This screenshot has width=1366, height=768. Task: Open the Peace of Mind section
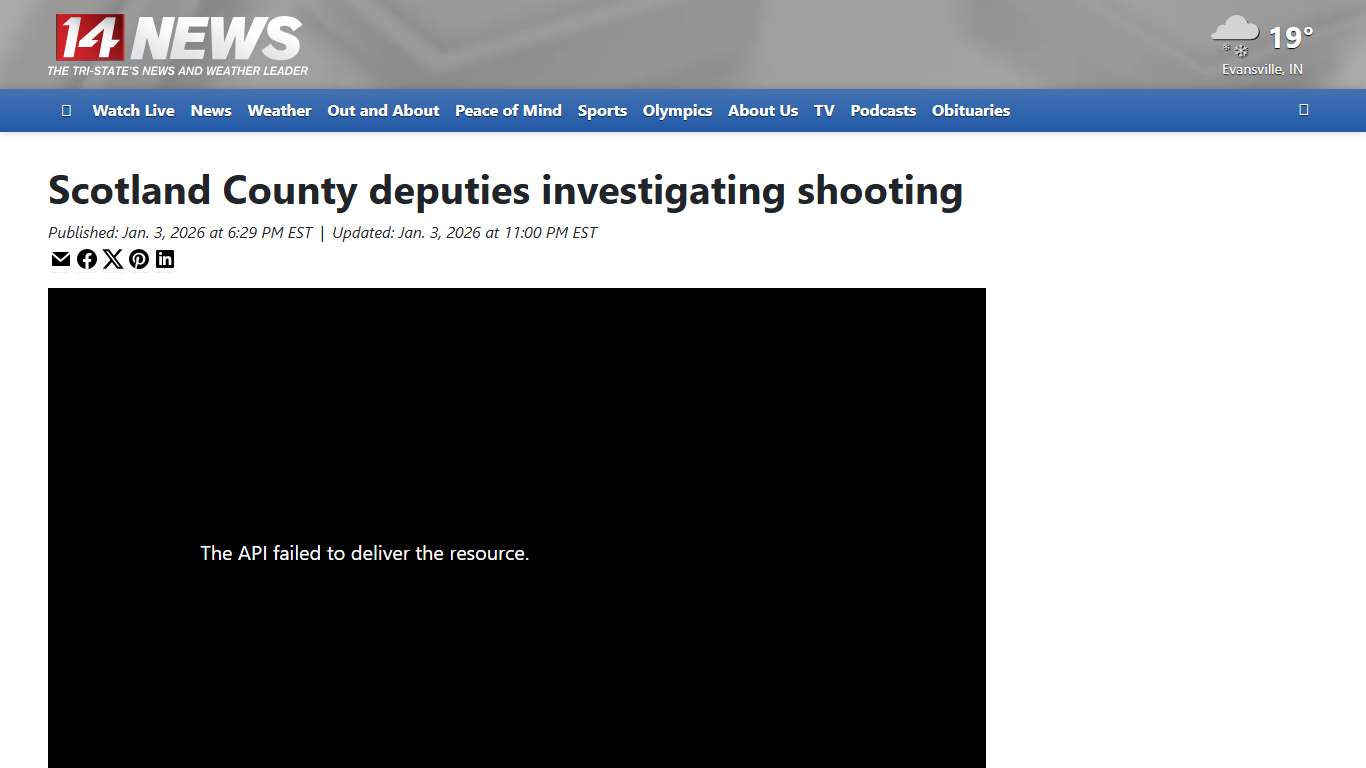[x=508, y=111]
